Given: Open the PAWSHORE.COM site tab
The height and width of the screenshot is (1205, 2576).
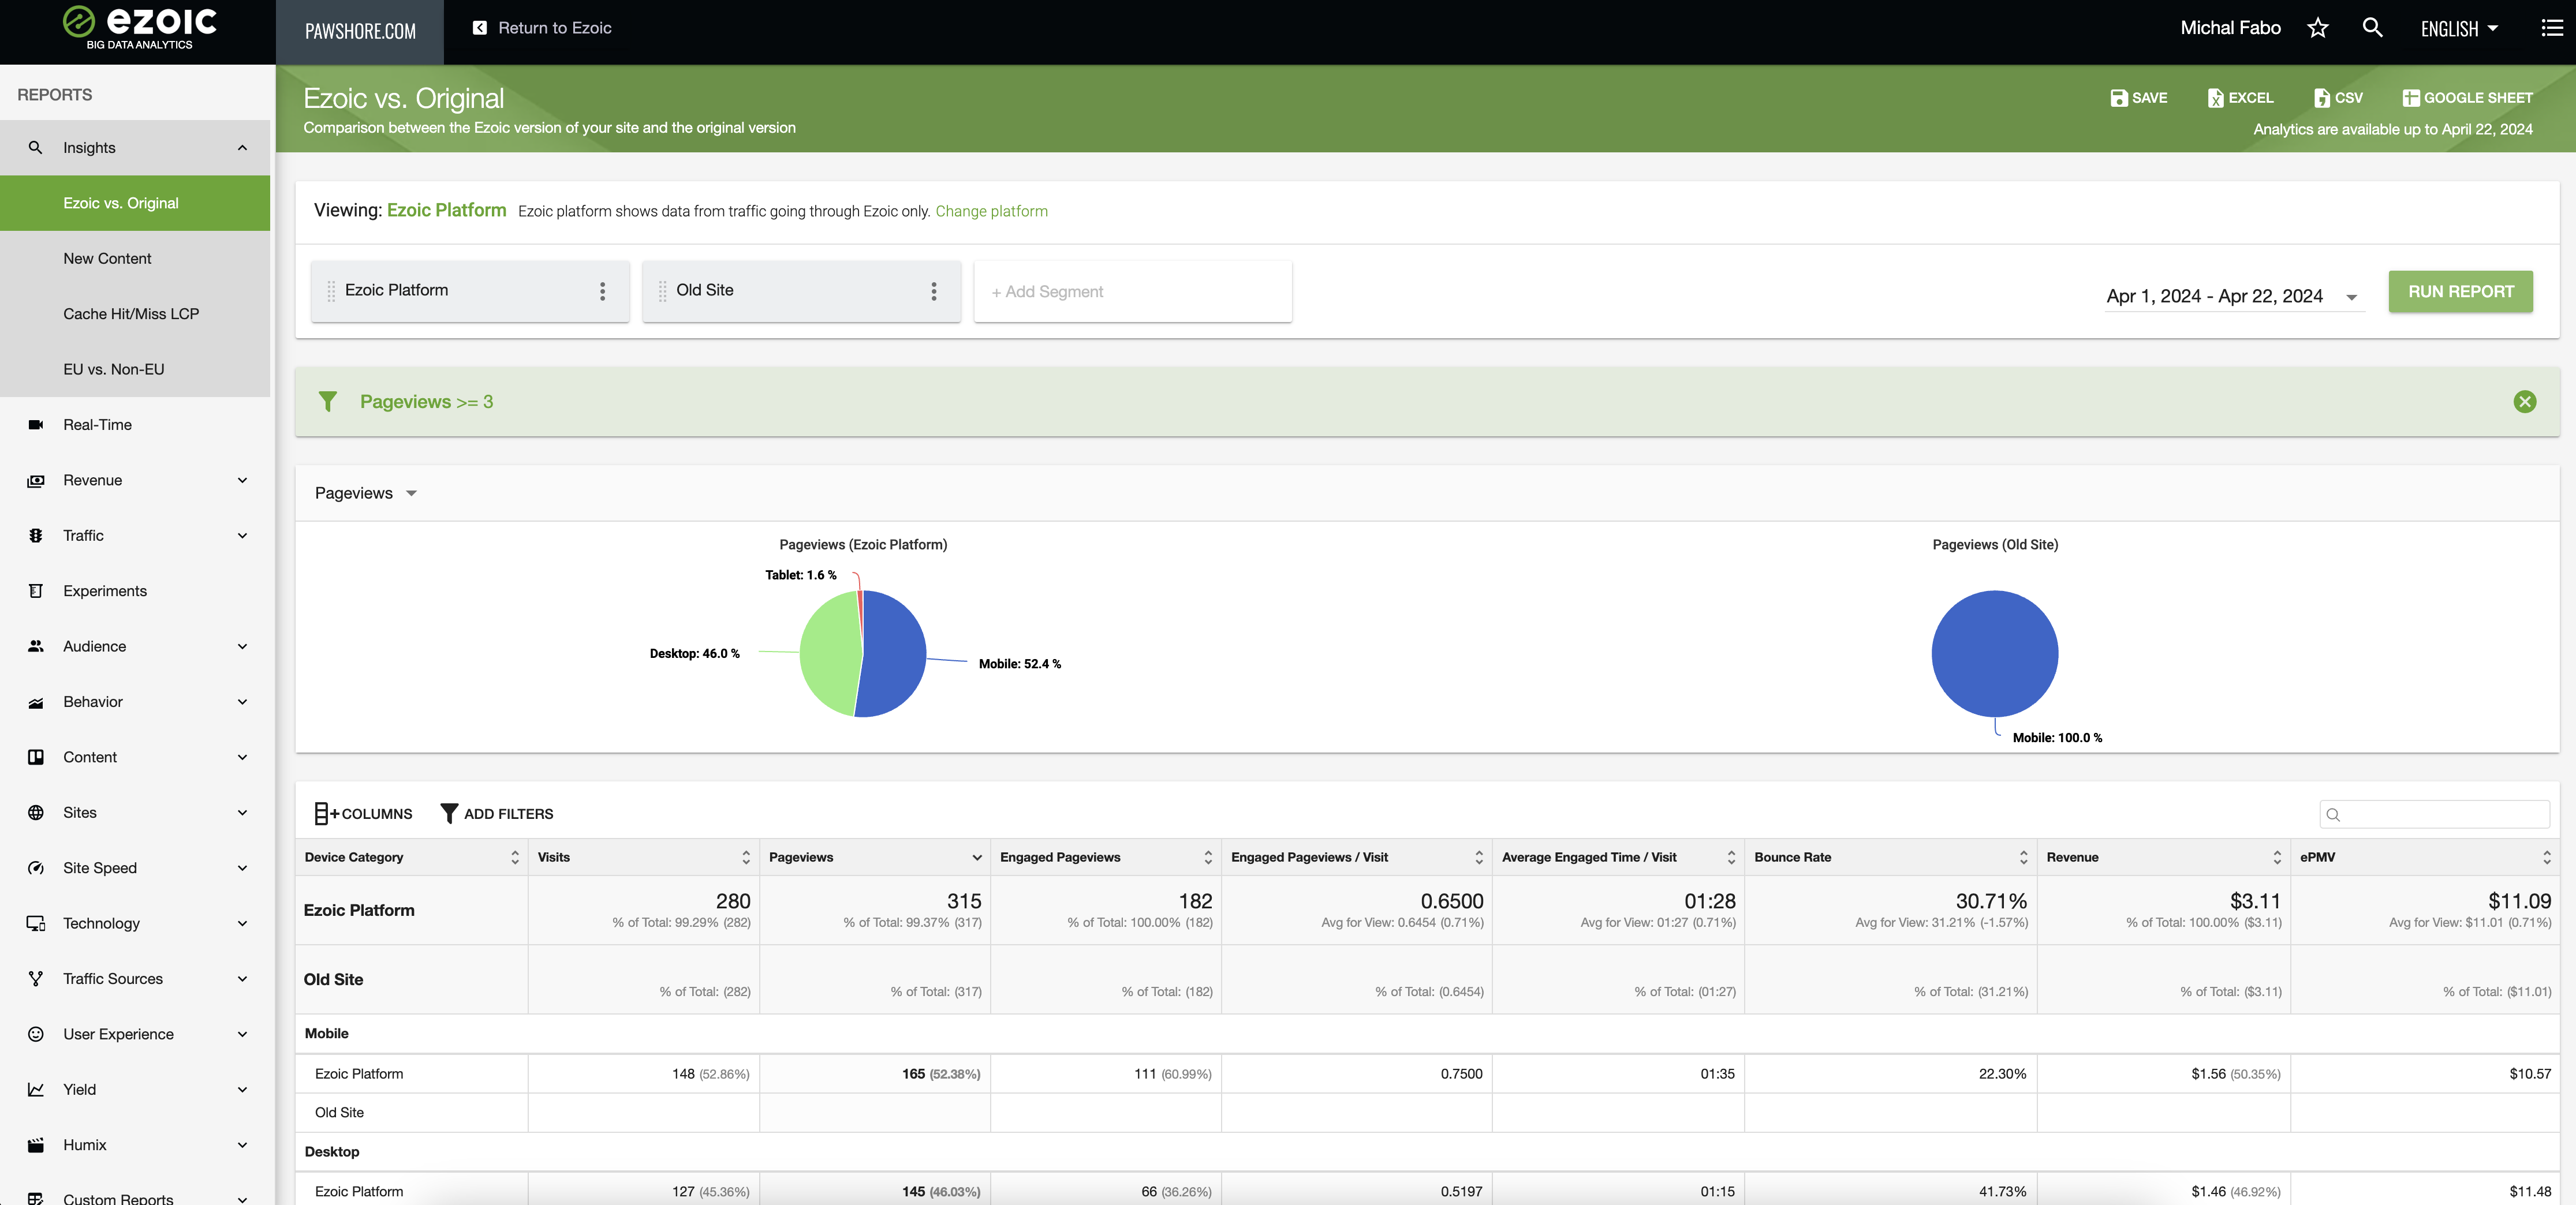Looking at the screenshot, I should (x=360, y=32).
